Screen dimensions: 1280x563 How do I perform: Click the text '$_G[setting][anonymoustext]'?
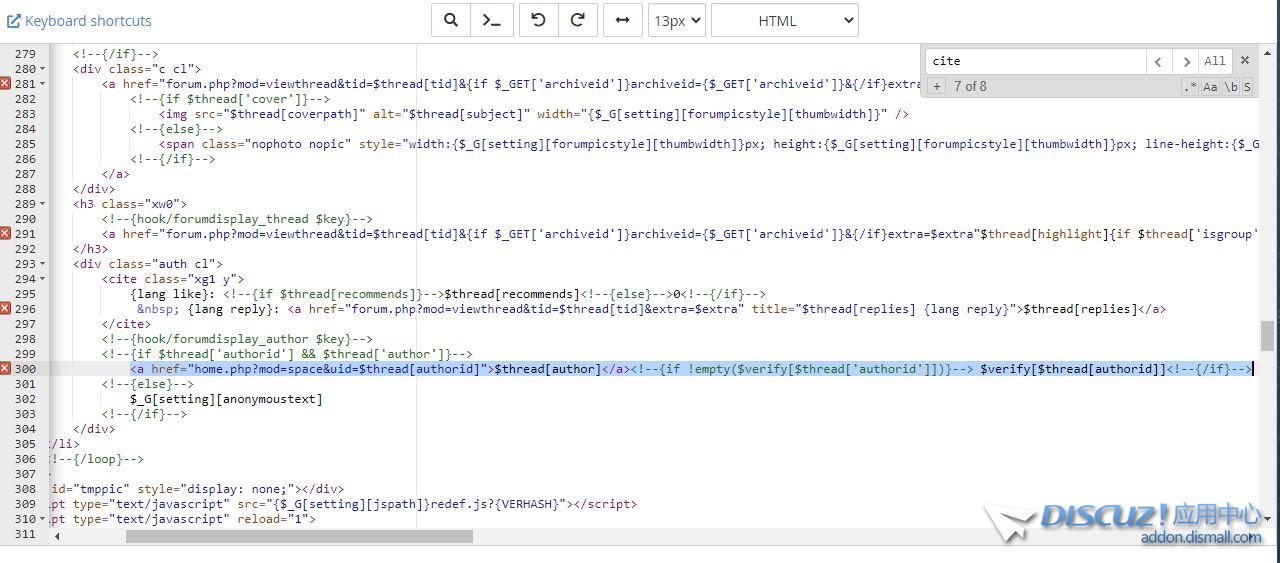tap(226, 399)
